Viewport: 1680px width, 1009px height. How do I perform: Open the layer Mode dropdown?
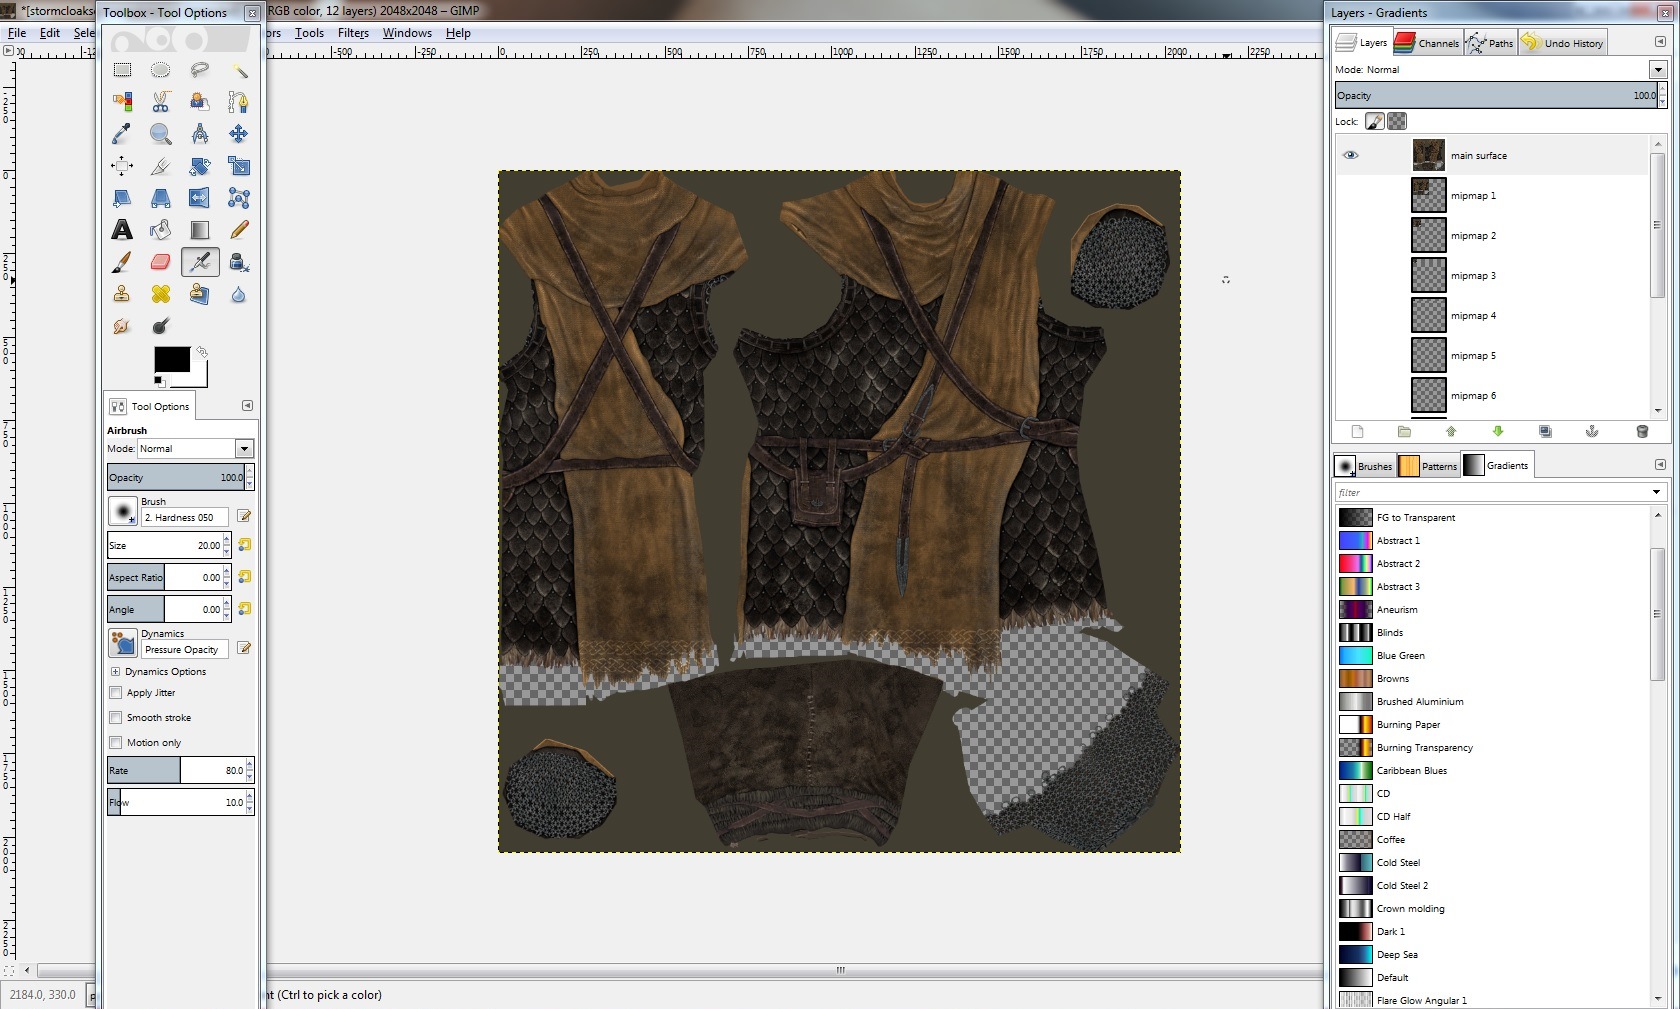tap(1657, 70)
